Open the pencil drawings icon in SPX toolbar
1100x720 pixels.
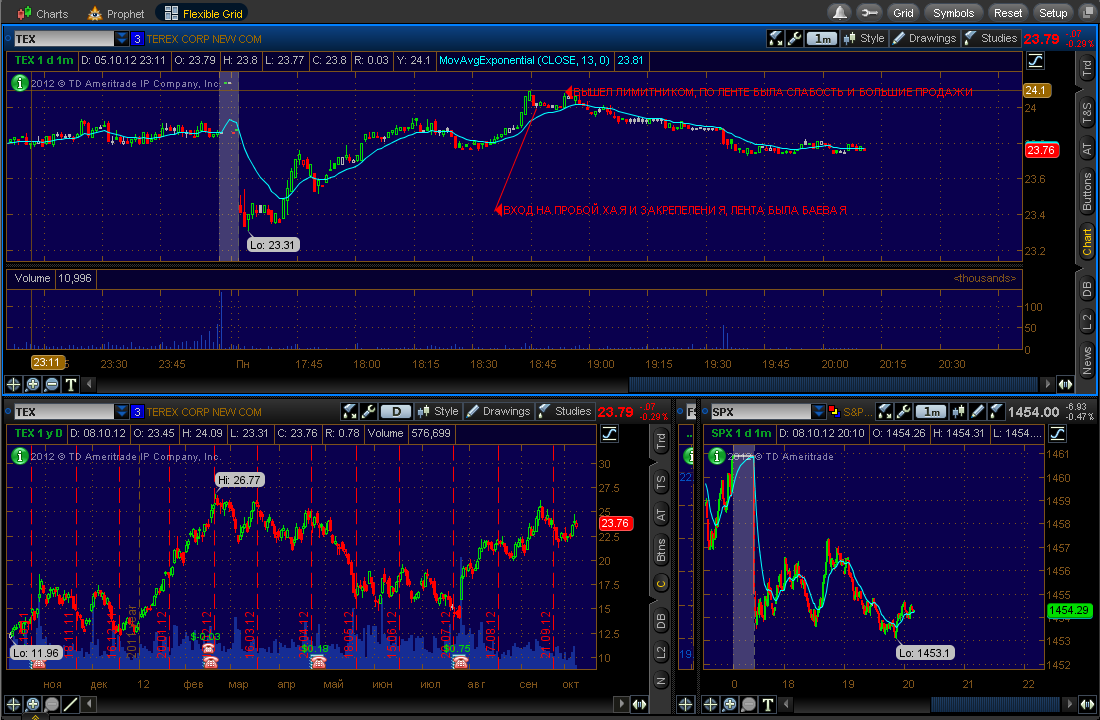[x=977, y=411]
